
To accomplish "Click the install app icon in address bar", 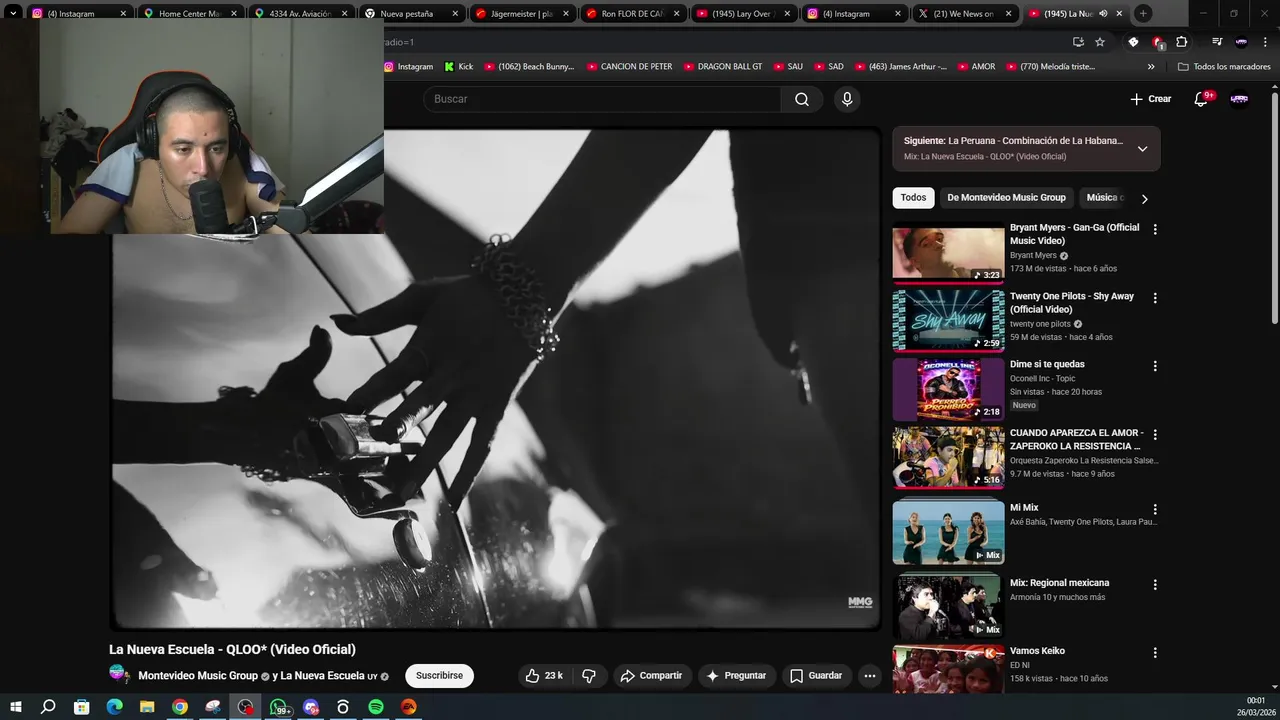I will (1078, 42).
